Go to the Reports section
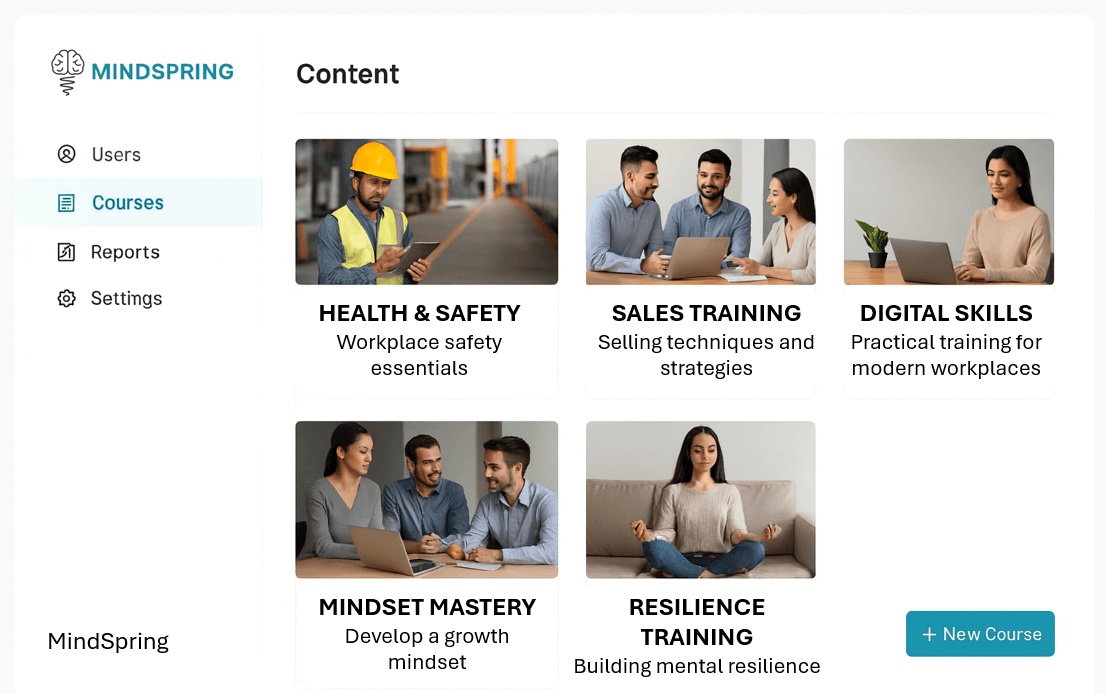The height and width of the screenshot is (694, 1106). pyautogui.click(x=108, y=252)
